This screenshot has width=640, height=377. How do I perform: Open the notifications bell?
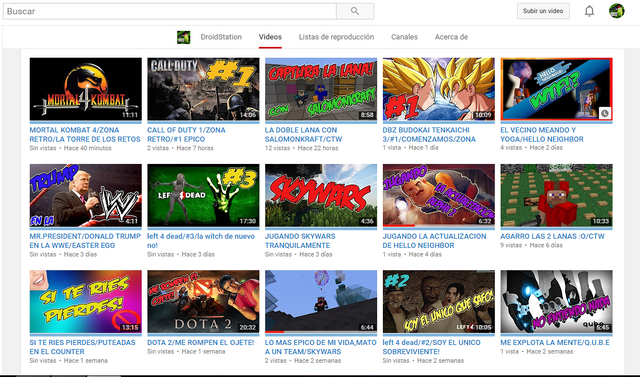(x=589, y=11)
